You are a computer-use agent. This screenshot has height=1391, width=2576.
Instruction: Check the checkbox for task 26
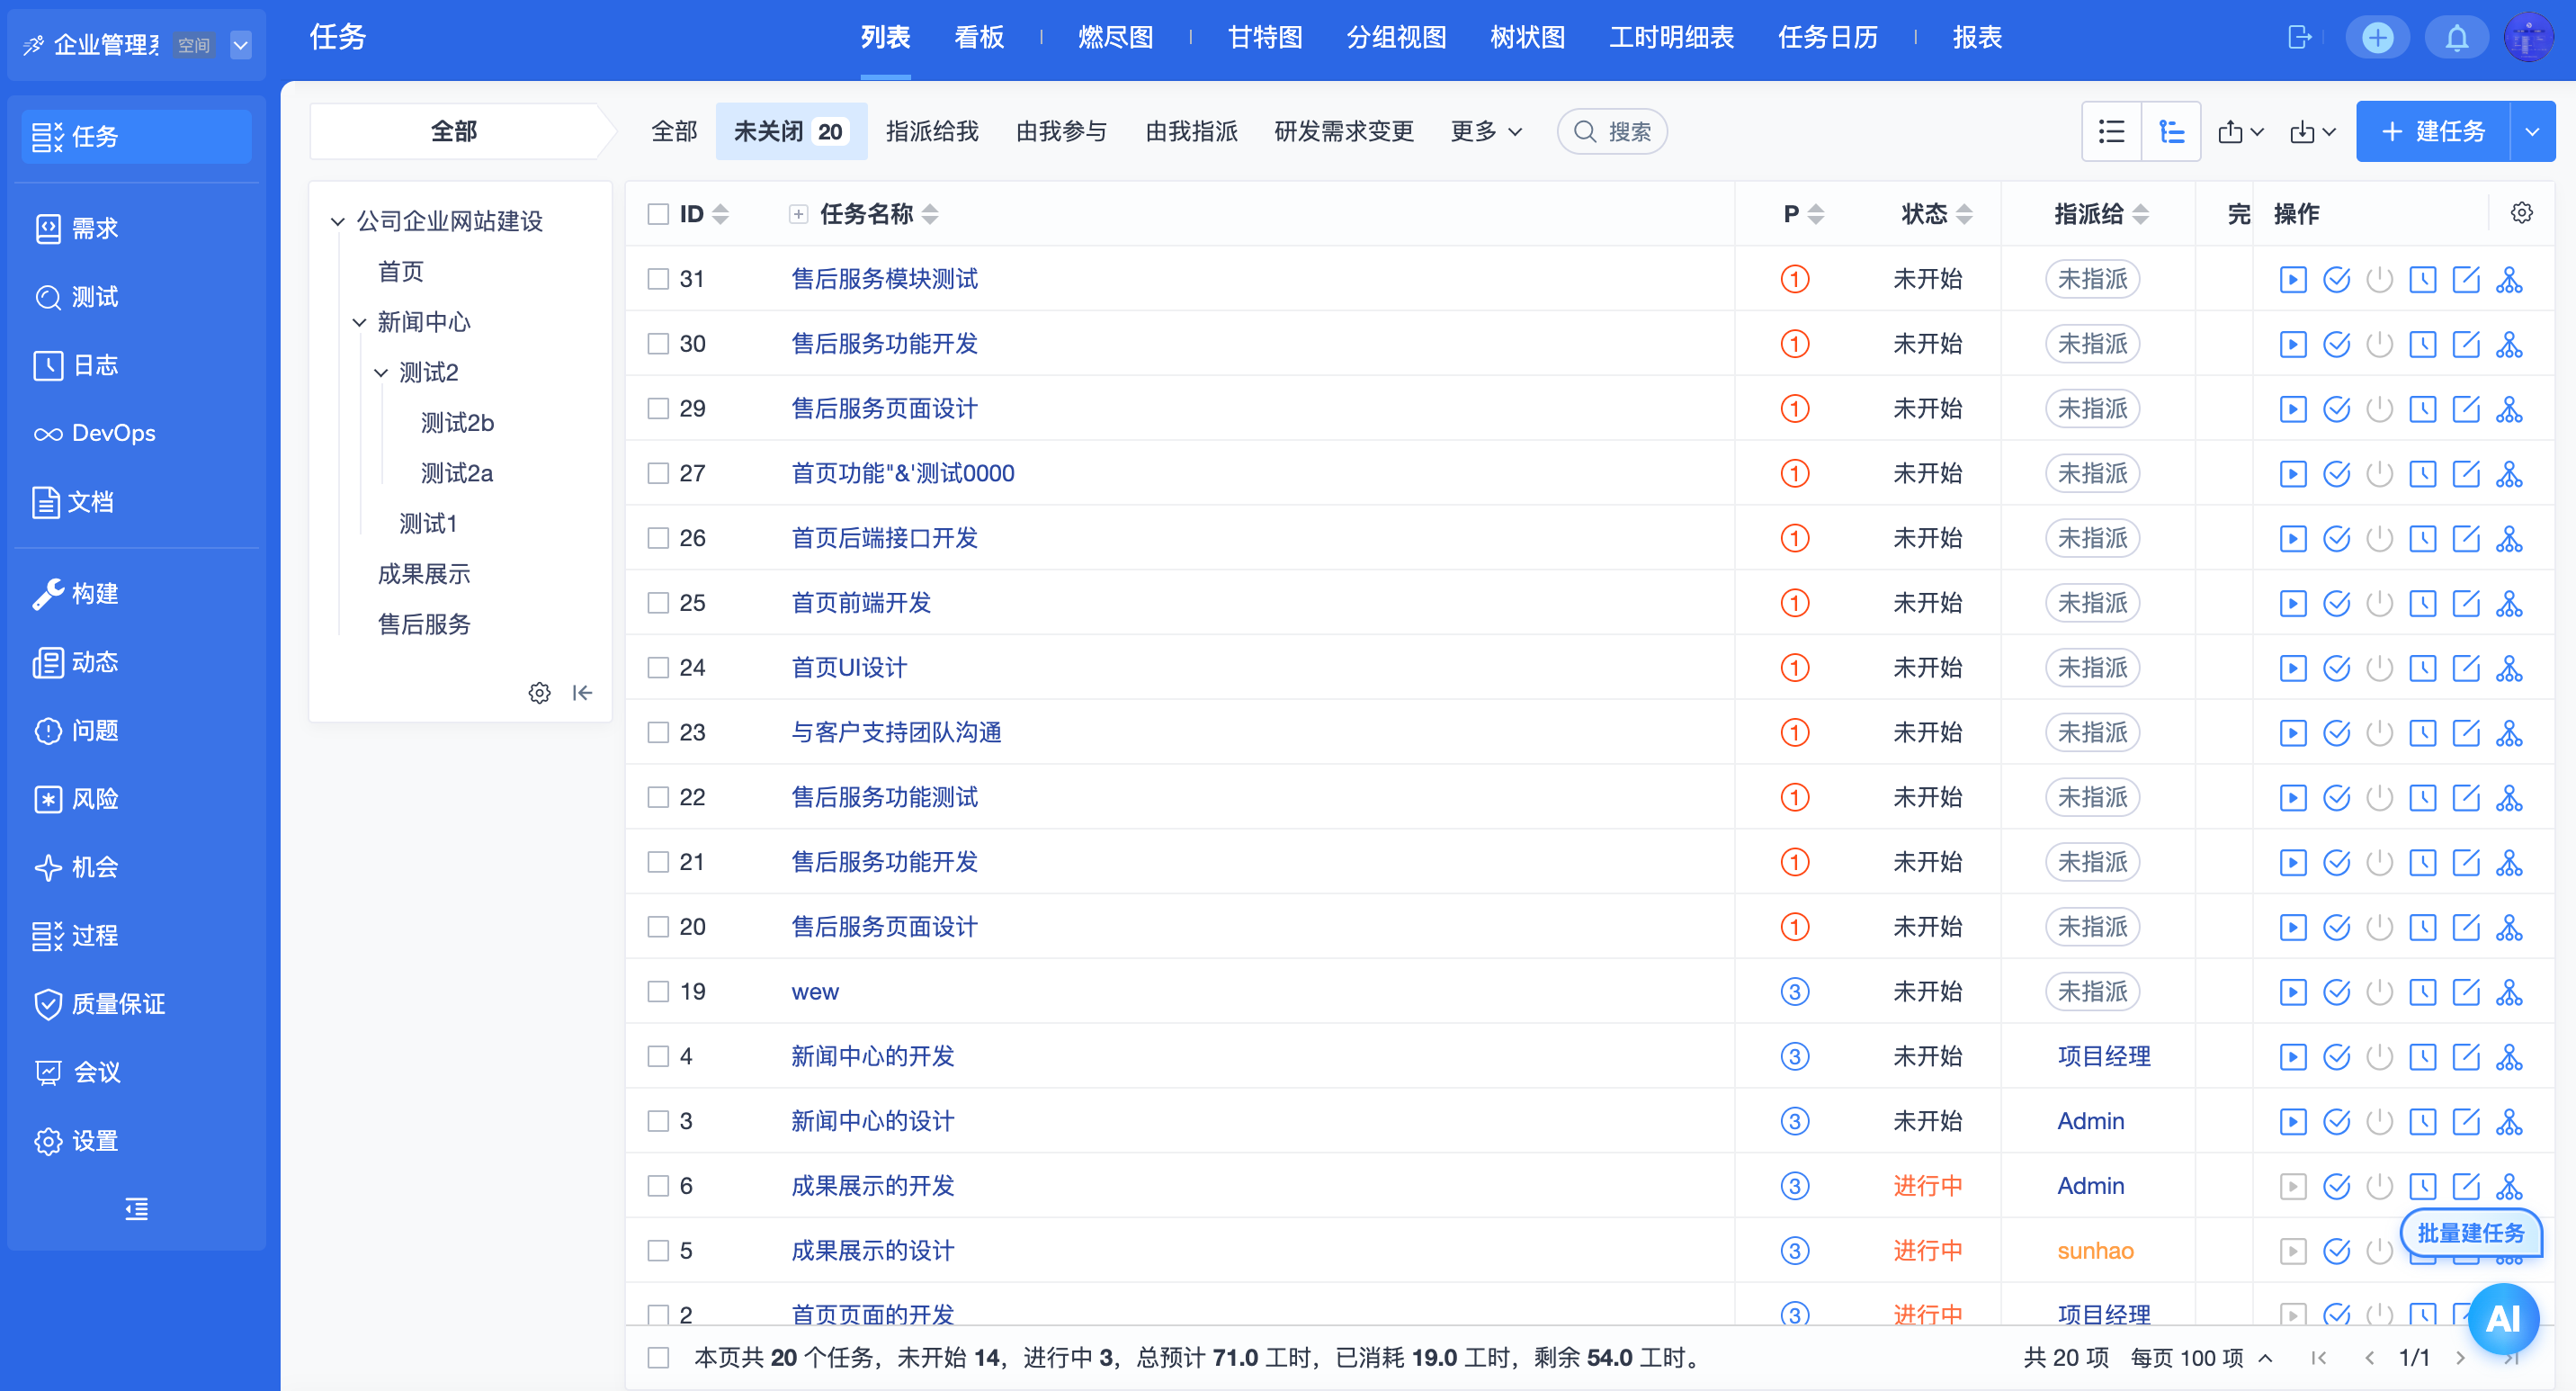click(658, 538)
